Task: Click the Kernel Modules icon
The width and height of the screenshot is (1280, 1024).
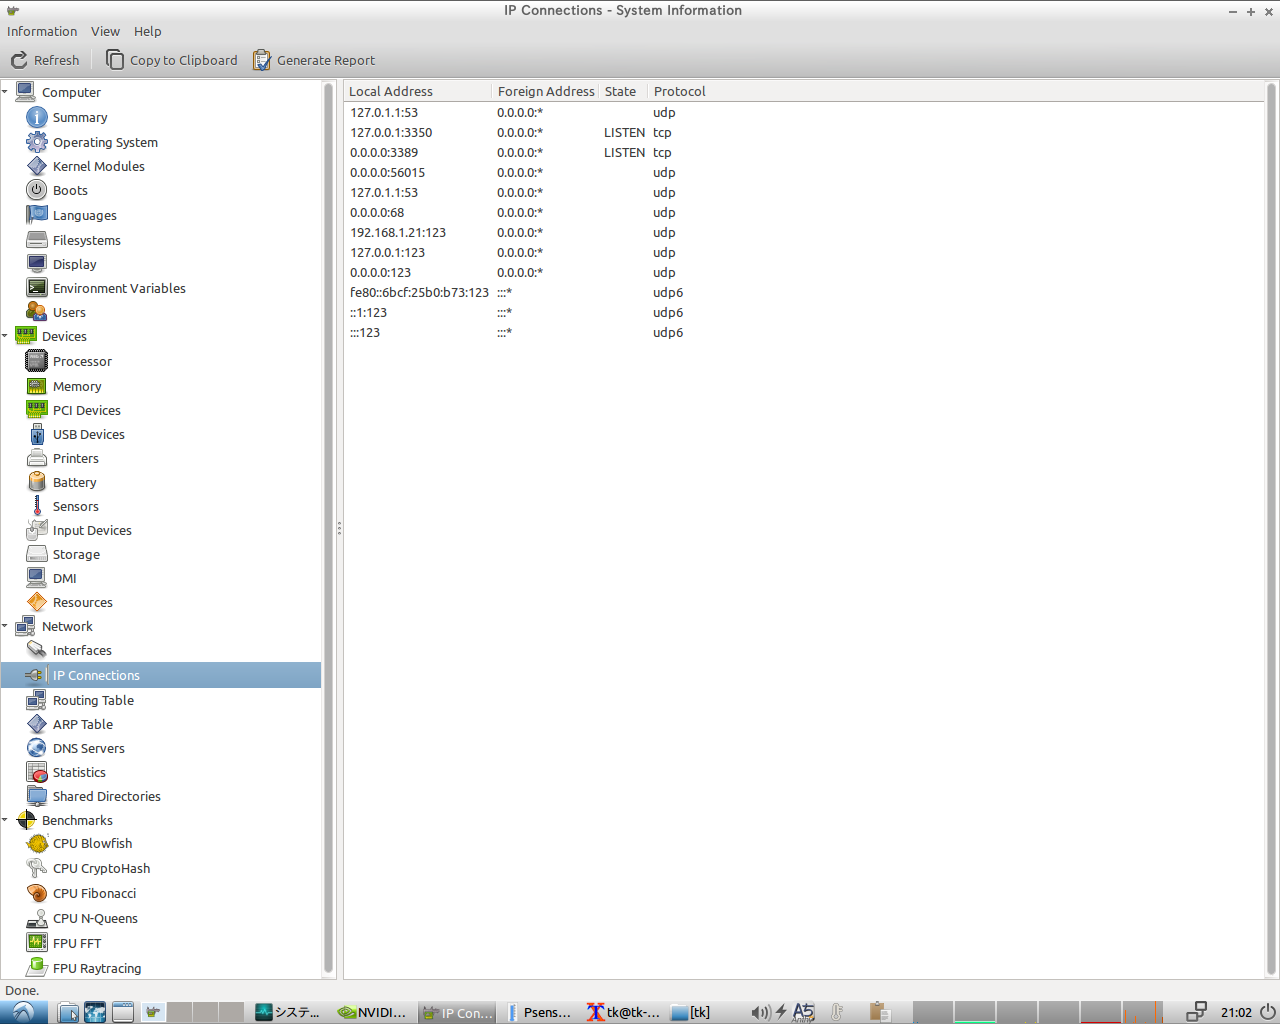Action: click(37, 166)
